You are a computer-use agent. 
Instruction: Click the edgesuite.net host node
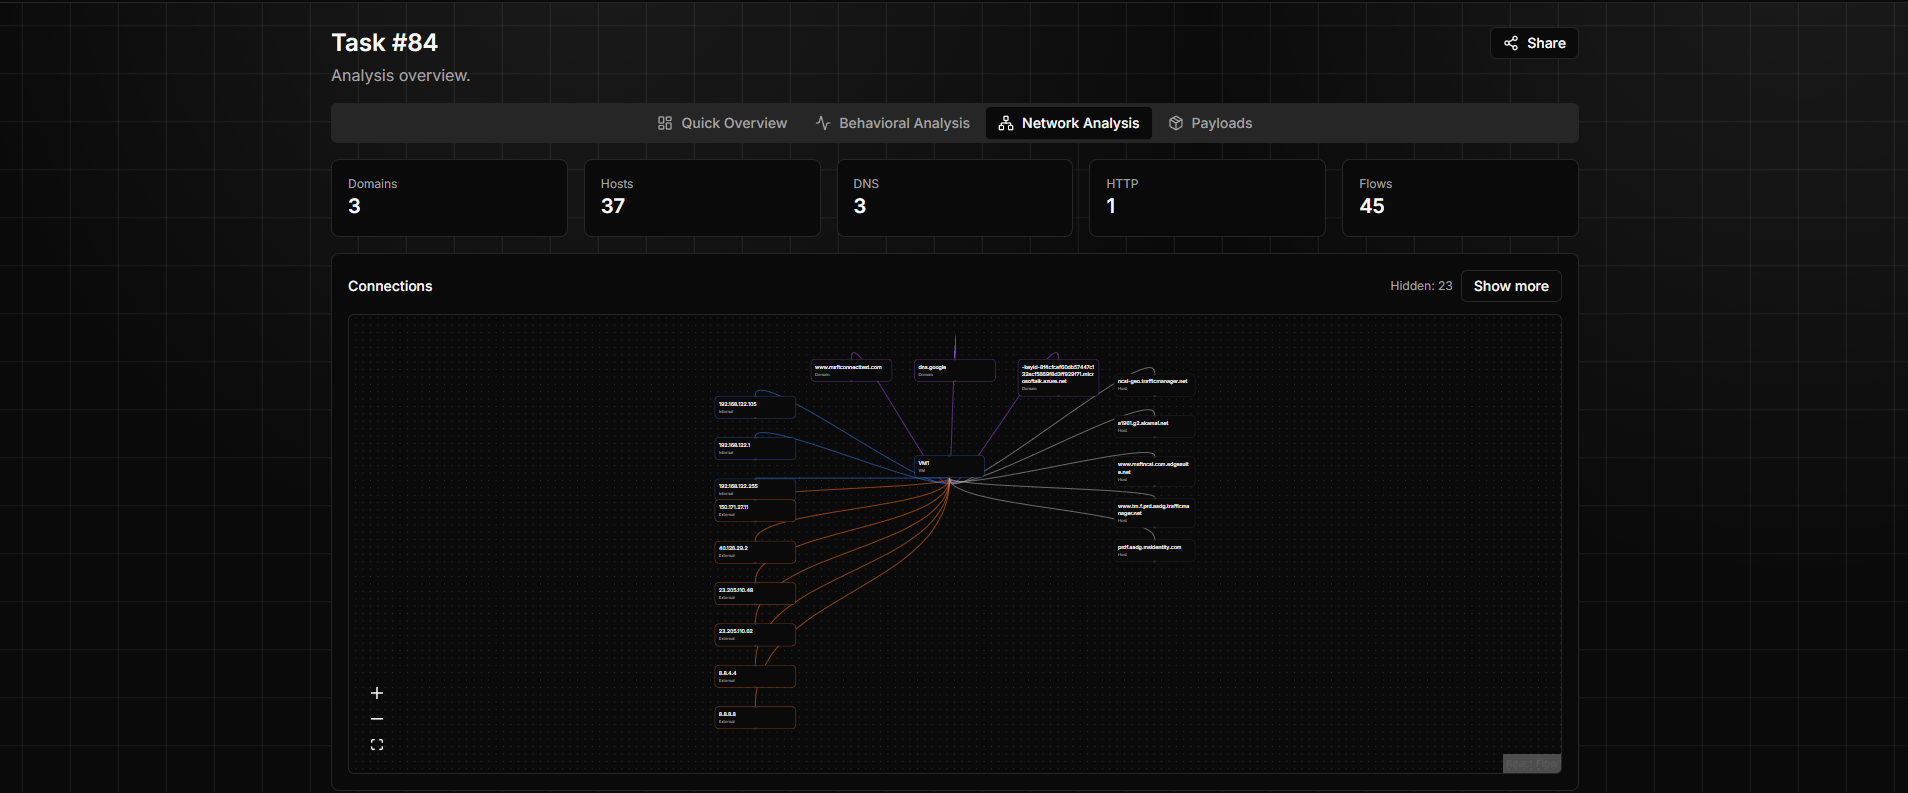1154,471
